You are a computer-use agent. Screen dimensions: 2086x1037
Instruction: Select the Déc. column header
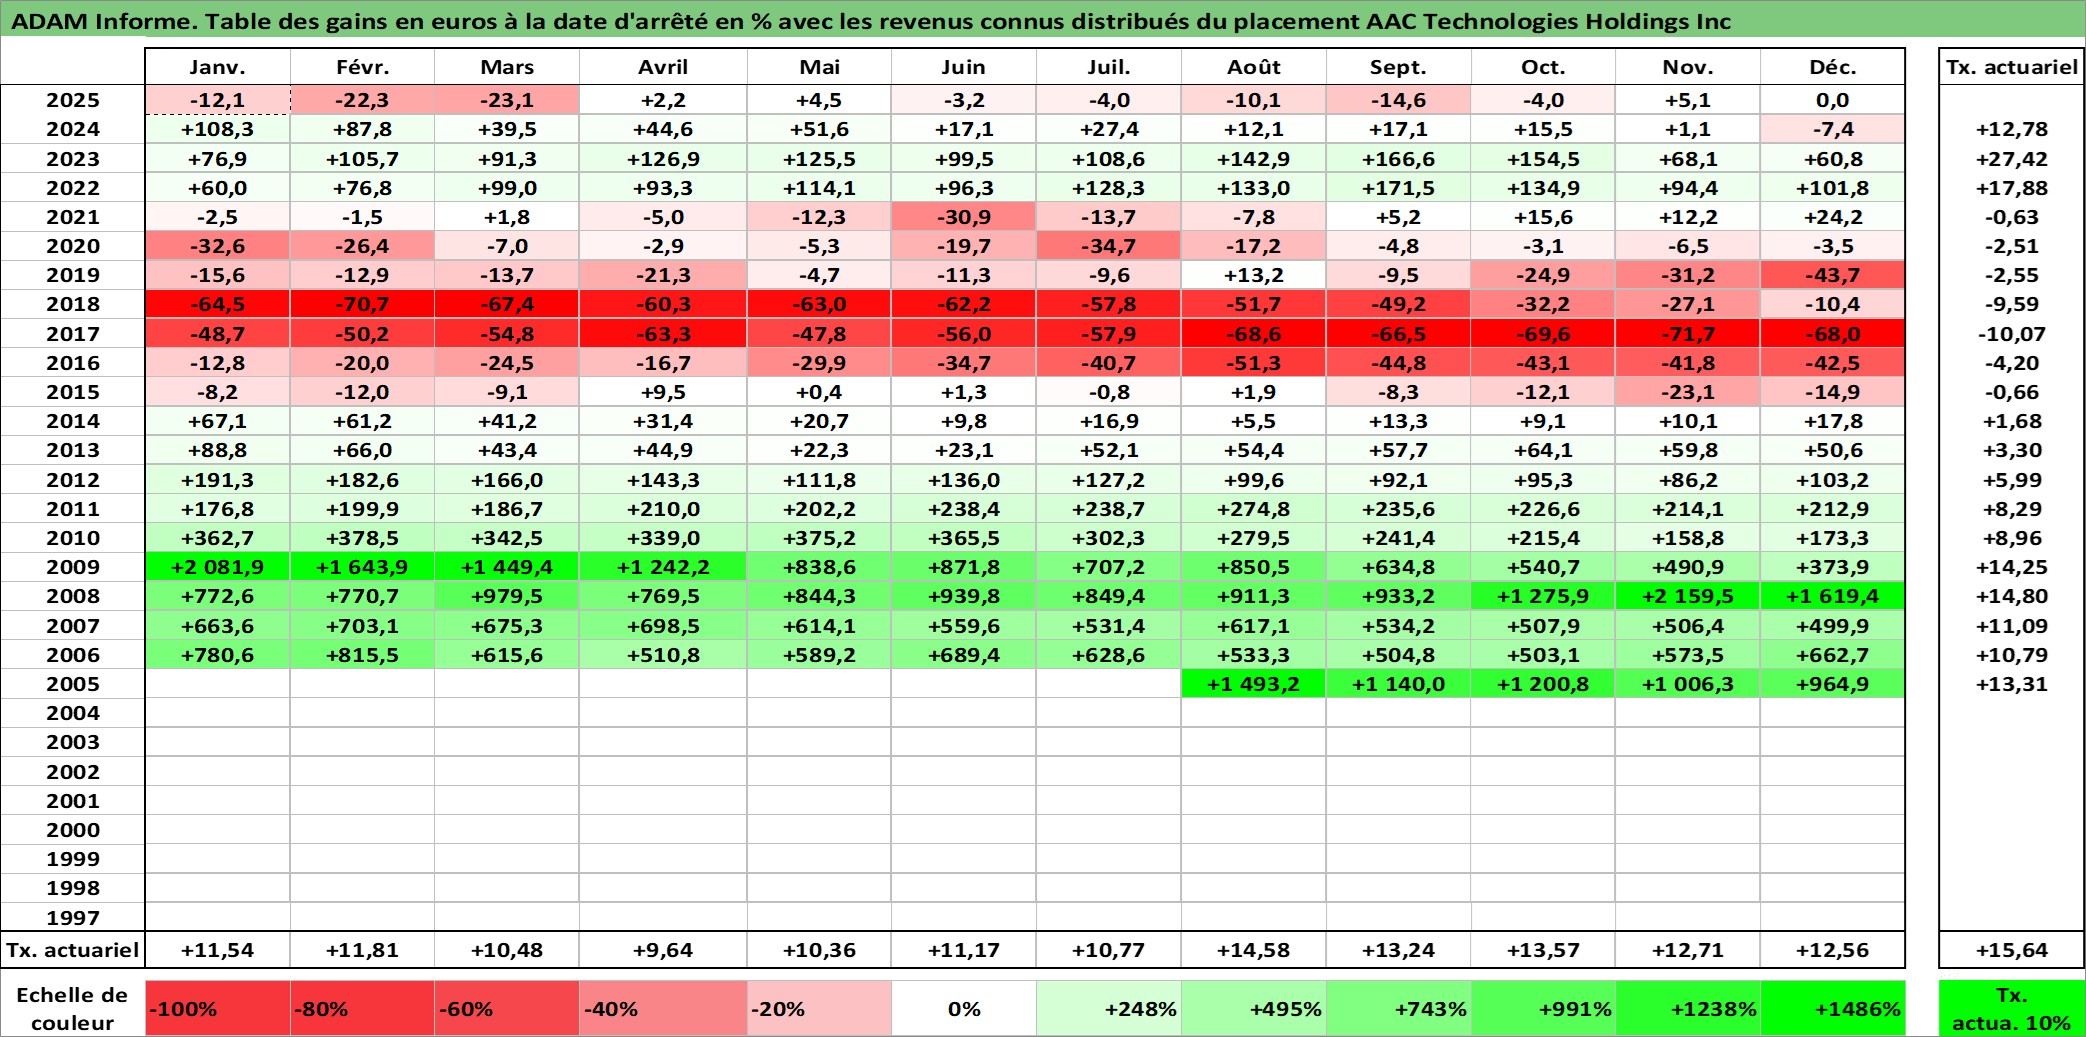pyautogui.click(x=1832, y=67)
